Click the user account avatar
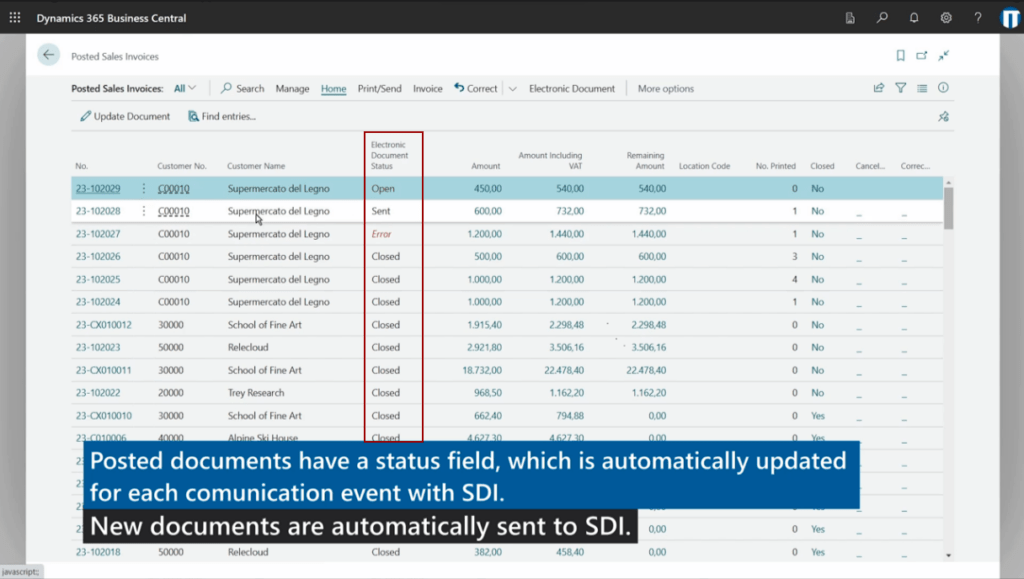Viewport: 1024px width, 579px height. (1010, 18)
